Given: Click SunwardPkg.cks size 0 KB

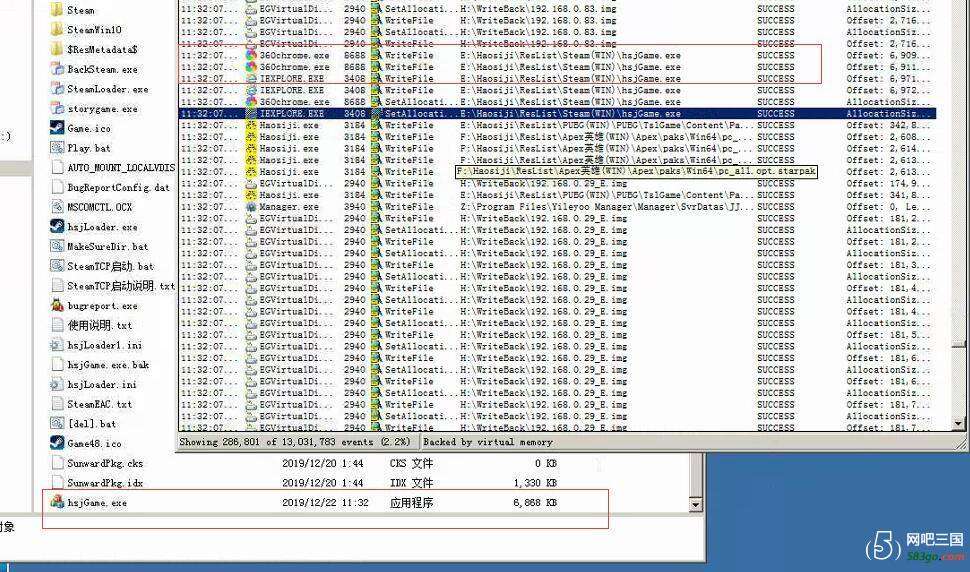Looking at the screenshot, I should [546, 463].
